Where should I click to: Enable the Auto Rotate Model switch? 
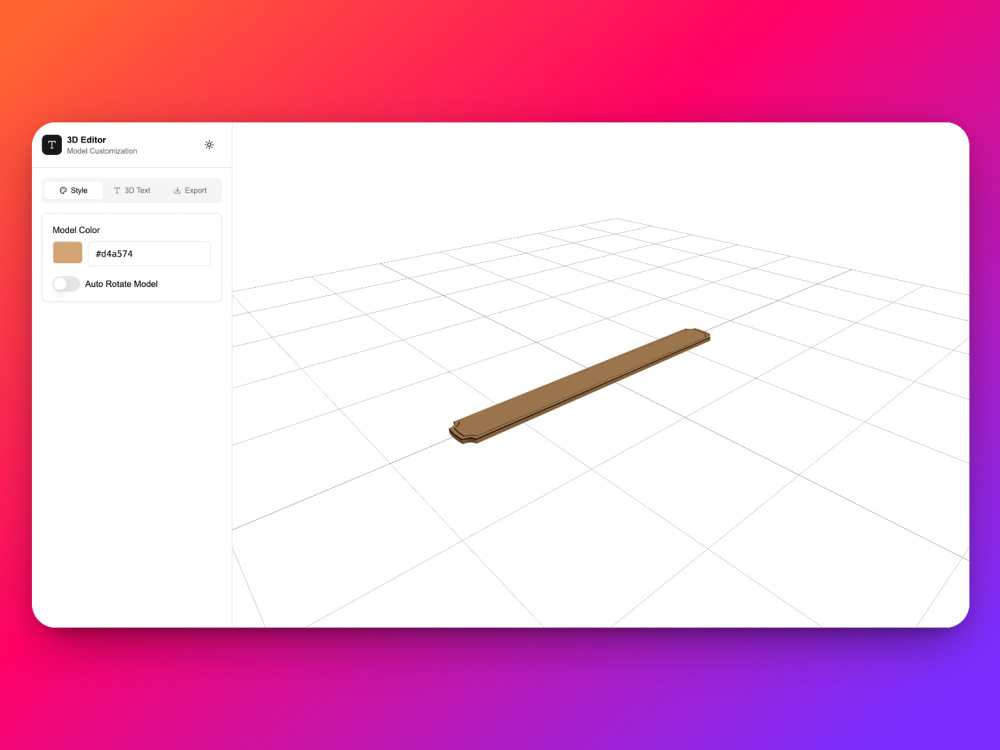tap(66, 284)
